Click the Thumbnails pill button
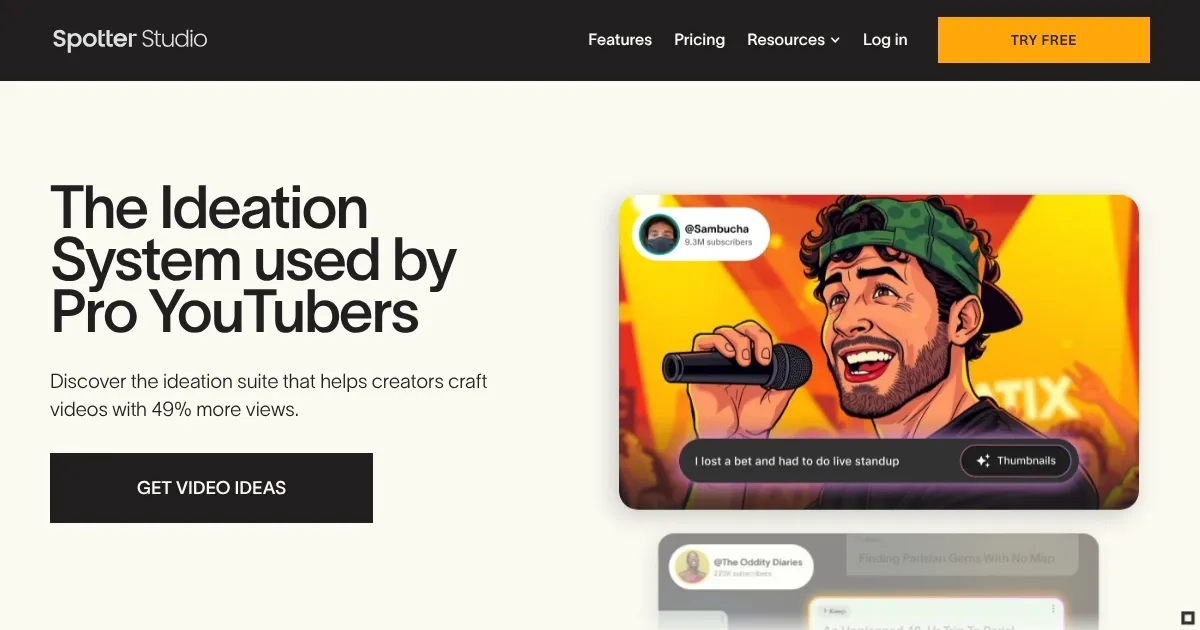 (1015, 461)
